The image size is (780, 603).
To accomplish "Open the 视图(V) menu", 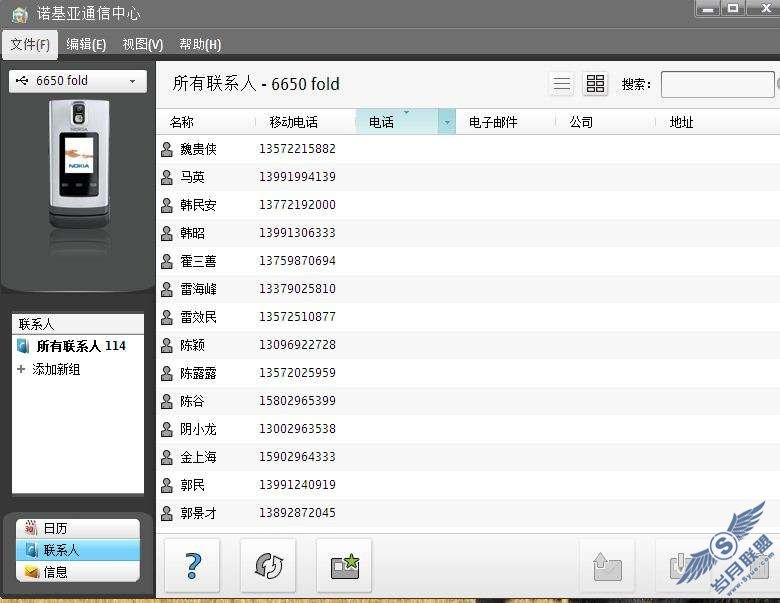I will [143, 44].
